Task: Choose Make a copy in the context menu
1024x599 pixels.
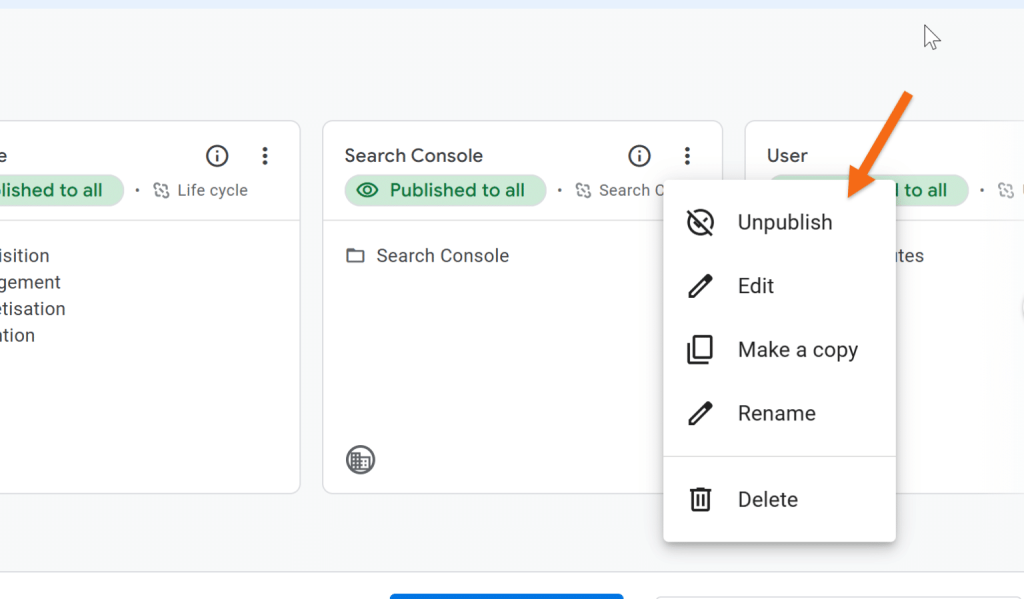Action: pyautogui.click(x=797, y=349)
